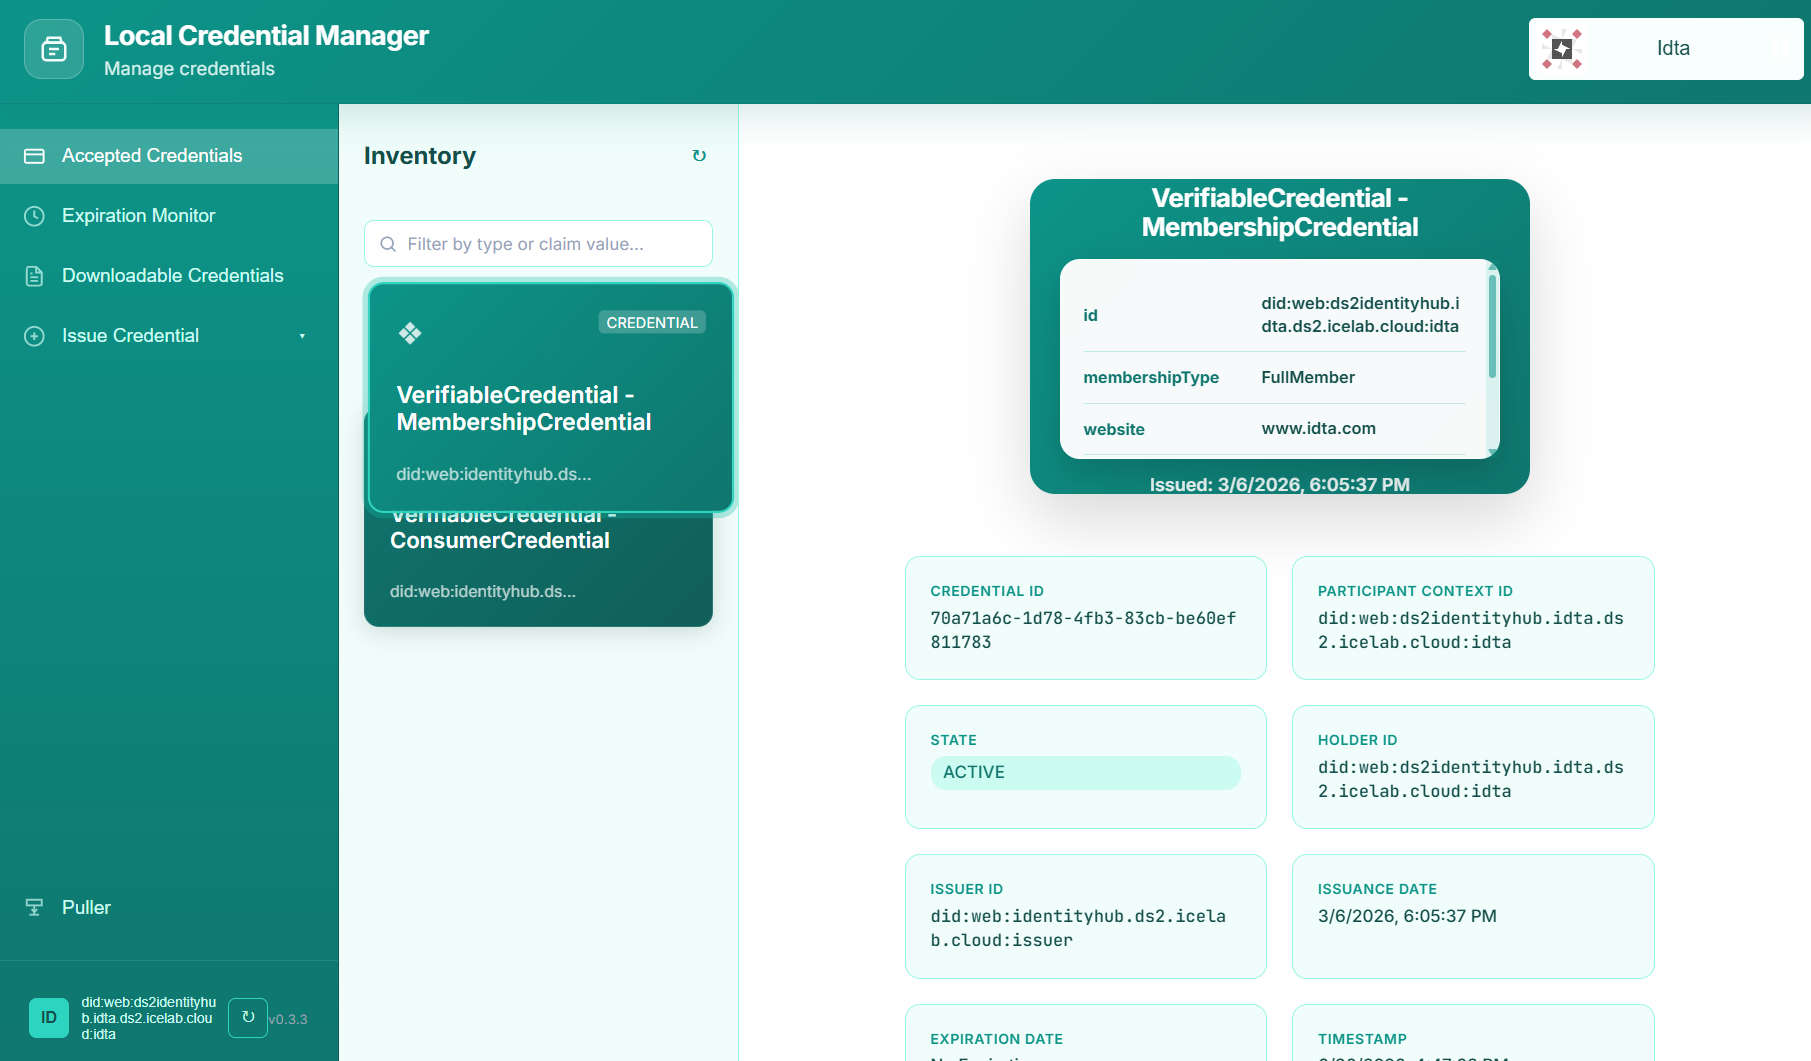Image resolution: width=1811 pixels, height=1061 pixels.
Task: Click the Expiration Monitor clock icon
Action: pos(34,216)
